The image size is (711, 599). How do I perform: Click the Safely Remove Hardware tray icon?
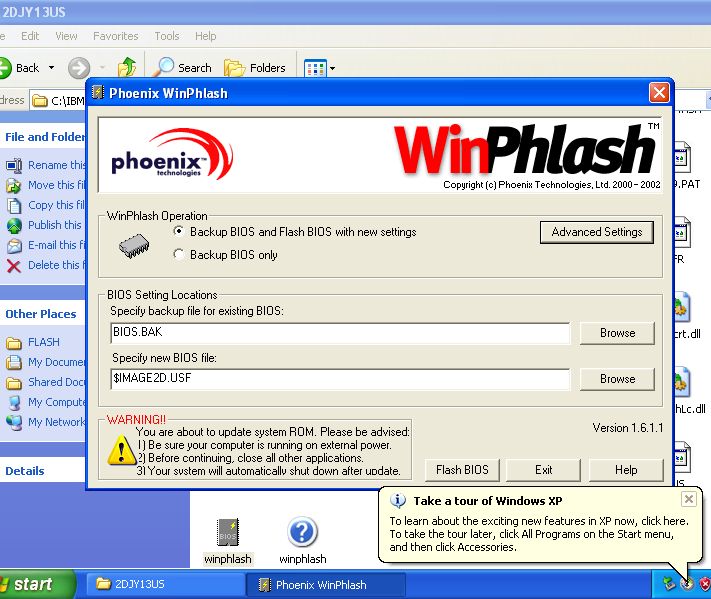[670, 584]
